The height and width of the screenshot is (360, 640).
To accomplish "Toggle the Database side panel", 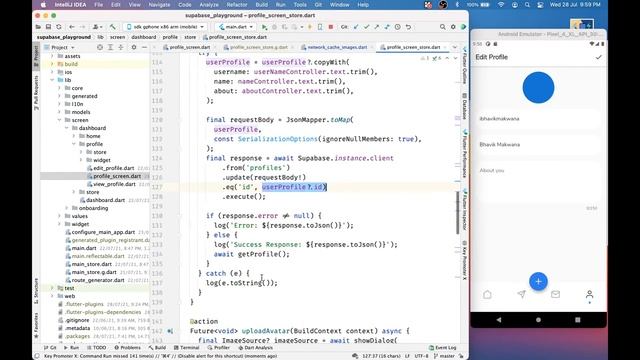I will coord(464,106).
